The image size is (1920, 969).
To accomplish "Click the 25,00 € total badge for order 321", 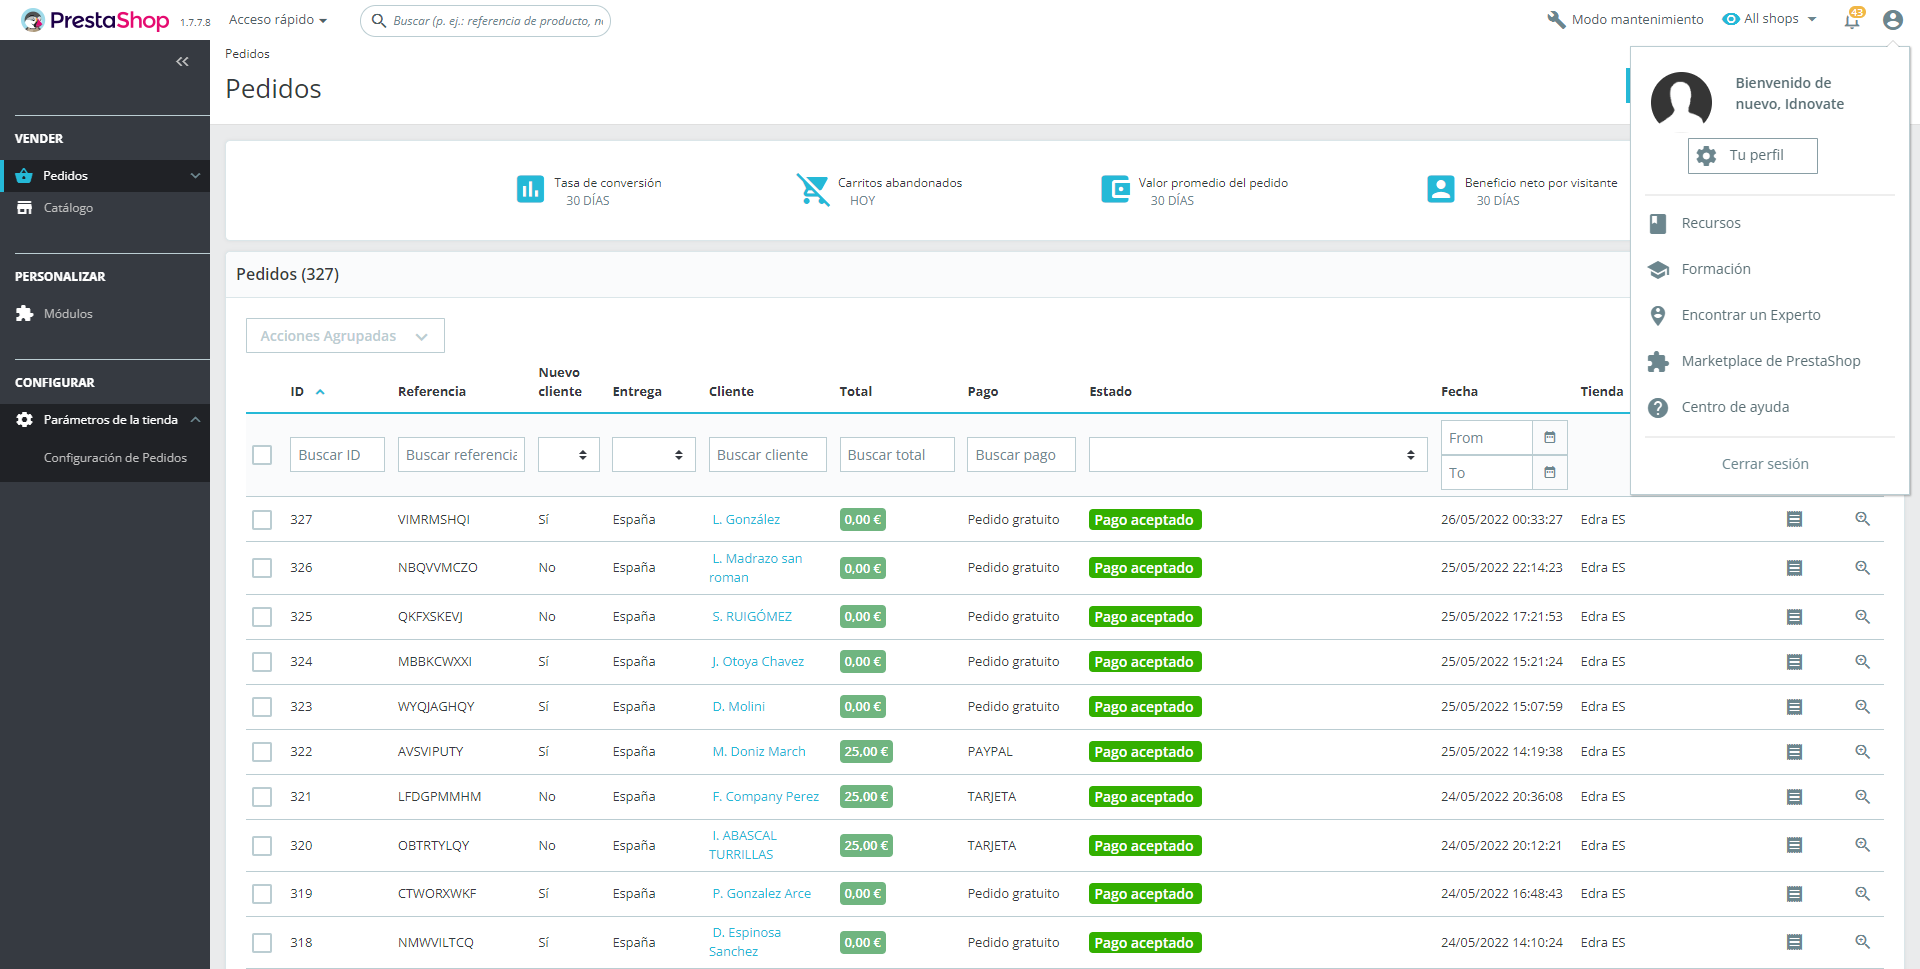I will tap(865, 797).
